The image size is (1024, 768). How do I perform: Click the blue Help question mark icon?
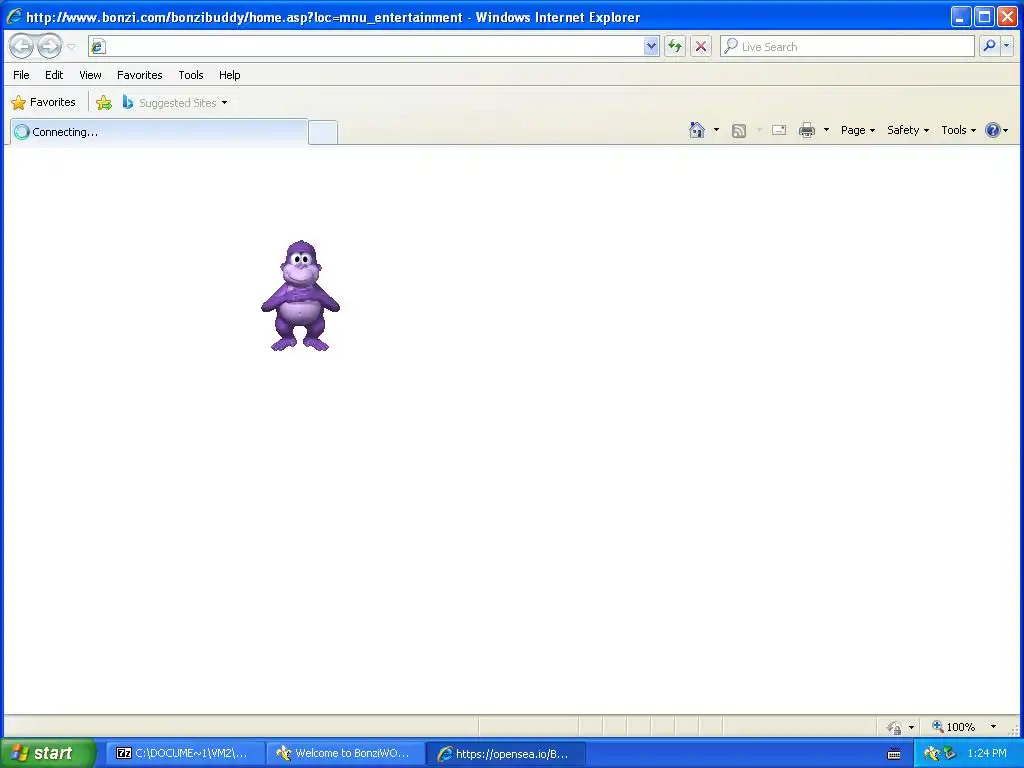tap(993, 130)
